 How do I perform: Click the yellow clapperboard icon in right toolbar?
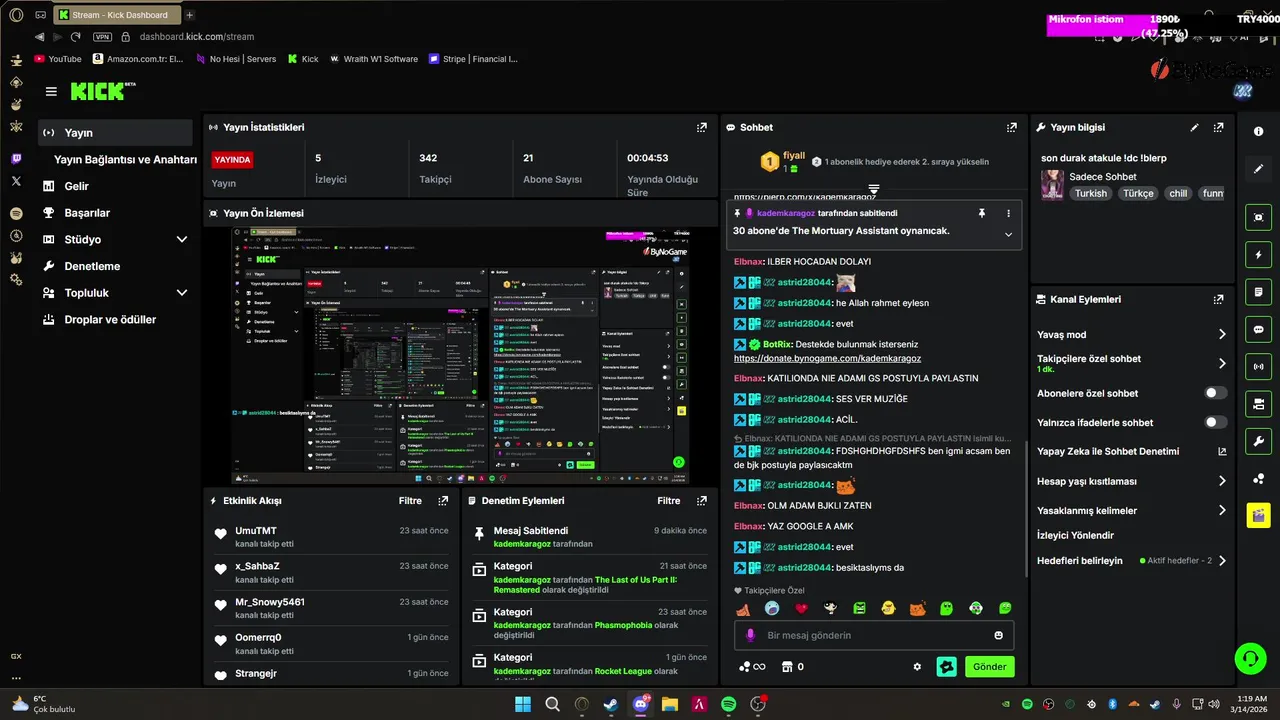click(1258, 515)
